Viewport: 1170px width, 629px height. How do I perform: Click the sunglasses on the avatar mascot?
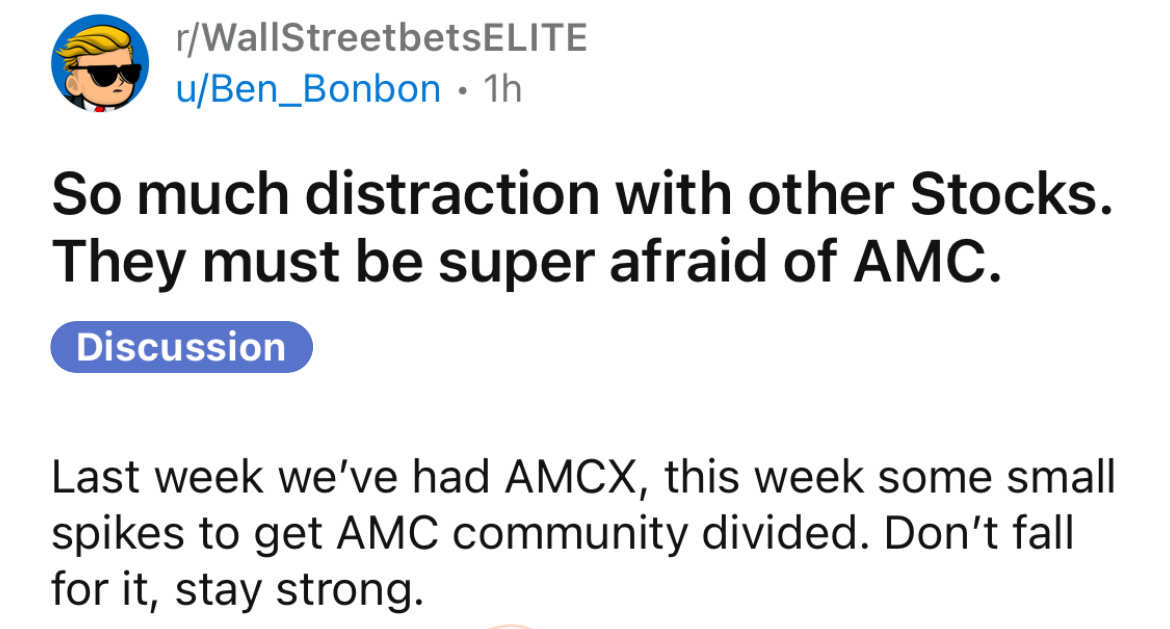103,74
